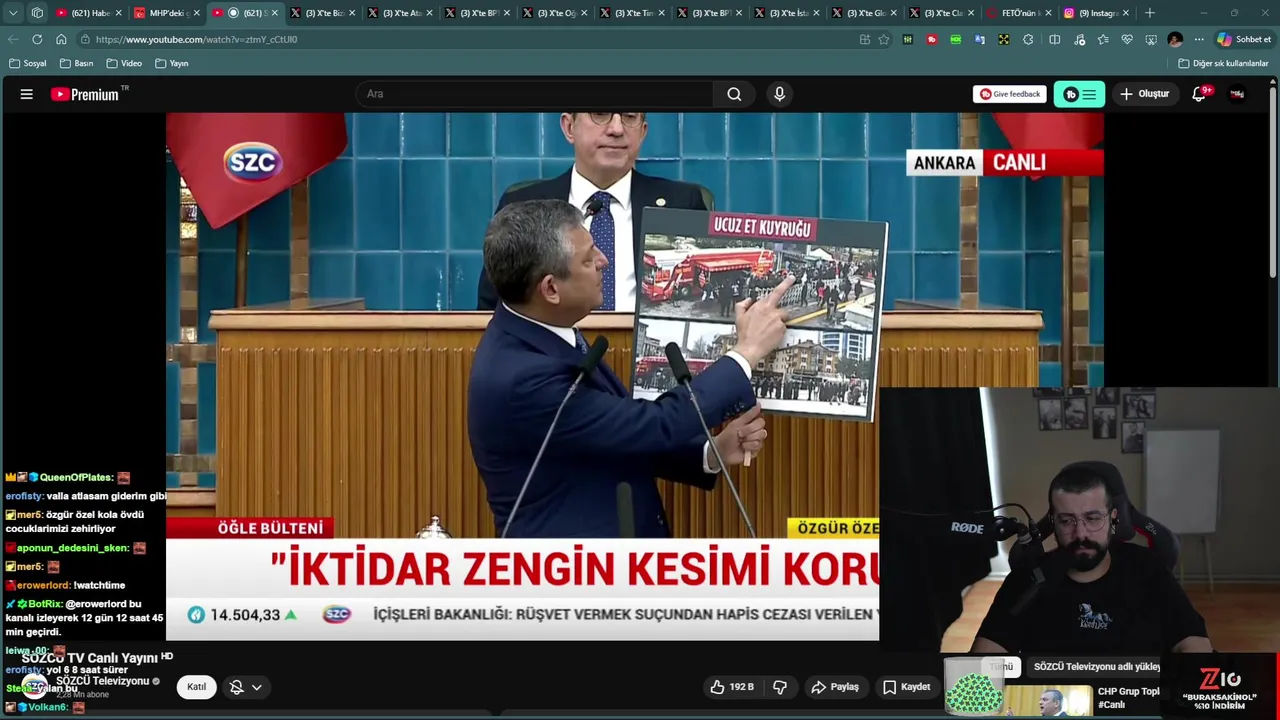Click the SÖZCÜ TV Canlı Yayını title
1280x720 pixels.
point(90,658)
